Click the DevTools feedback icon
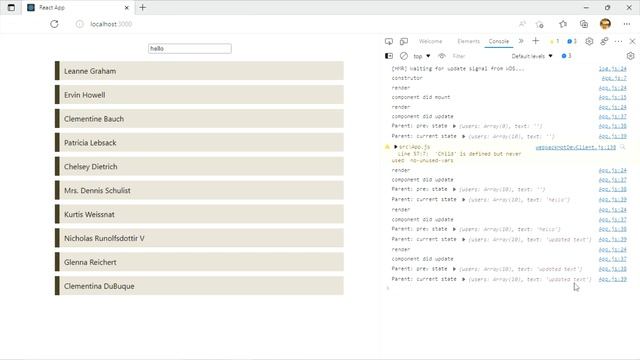 tap(604, 41)
